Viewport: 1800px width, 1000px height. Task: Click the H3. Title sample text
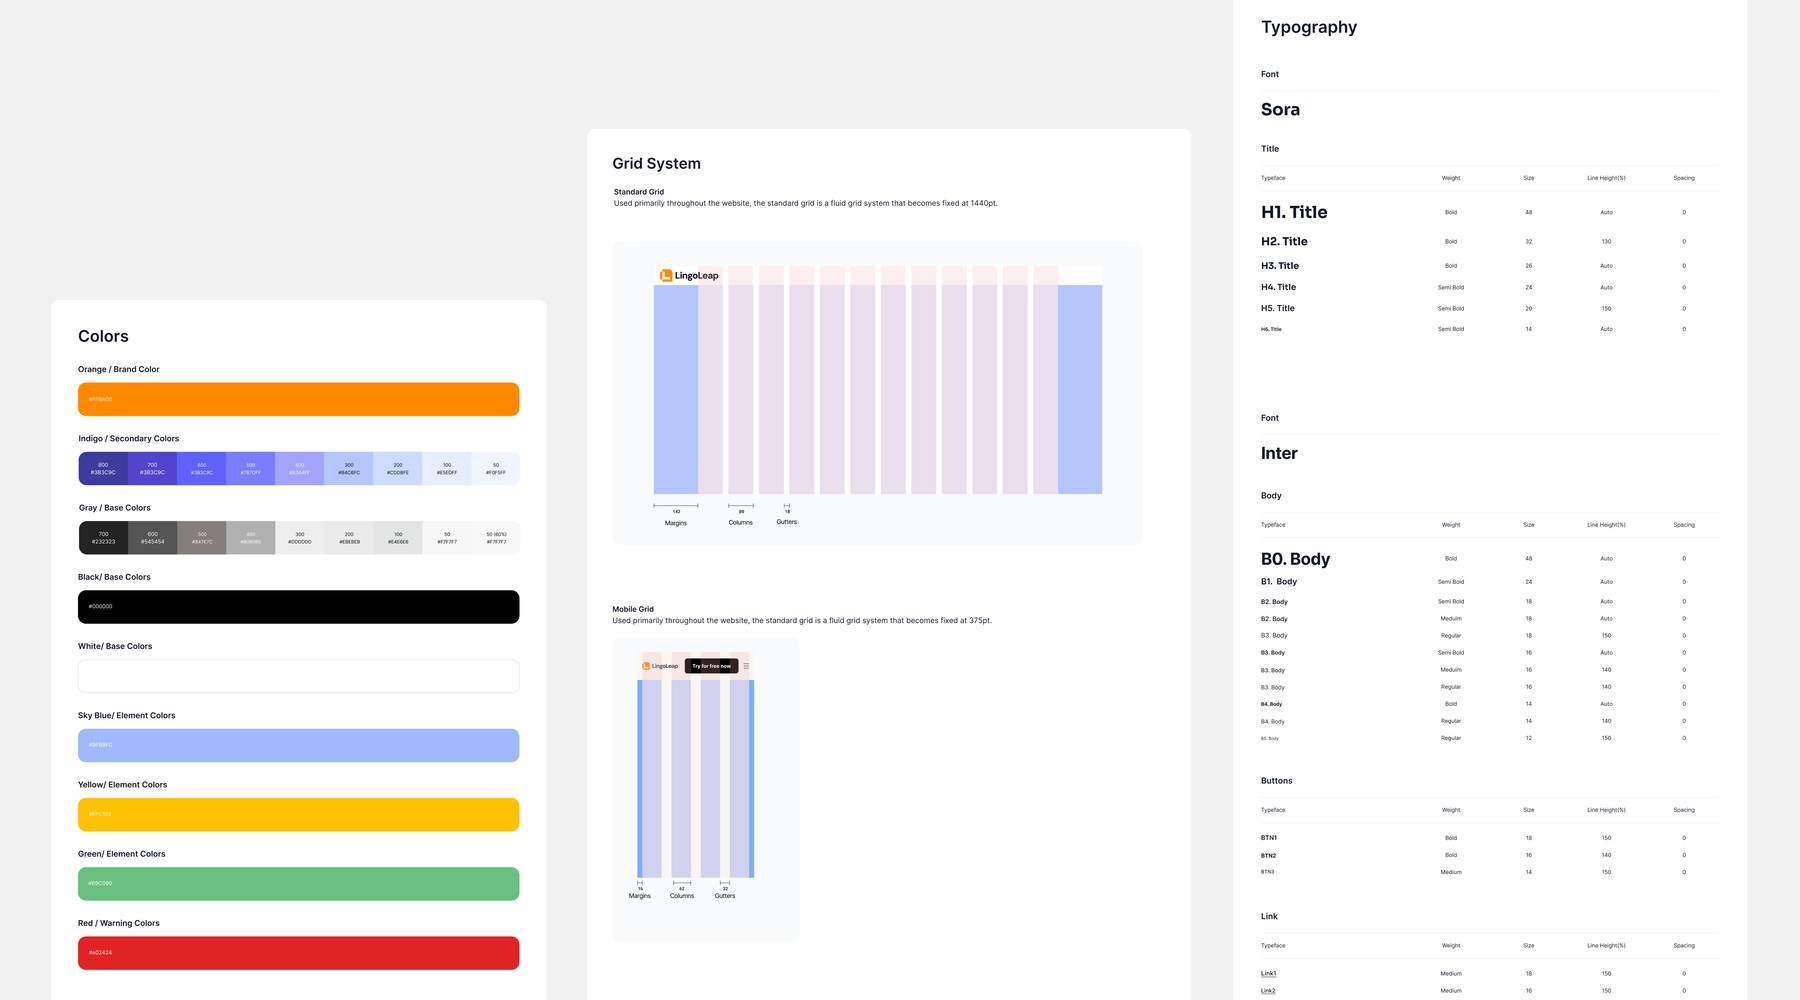click(1280, 266)
